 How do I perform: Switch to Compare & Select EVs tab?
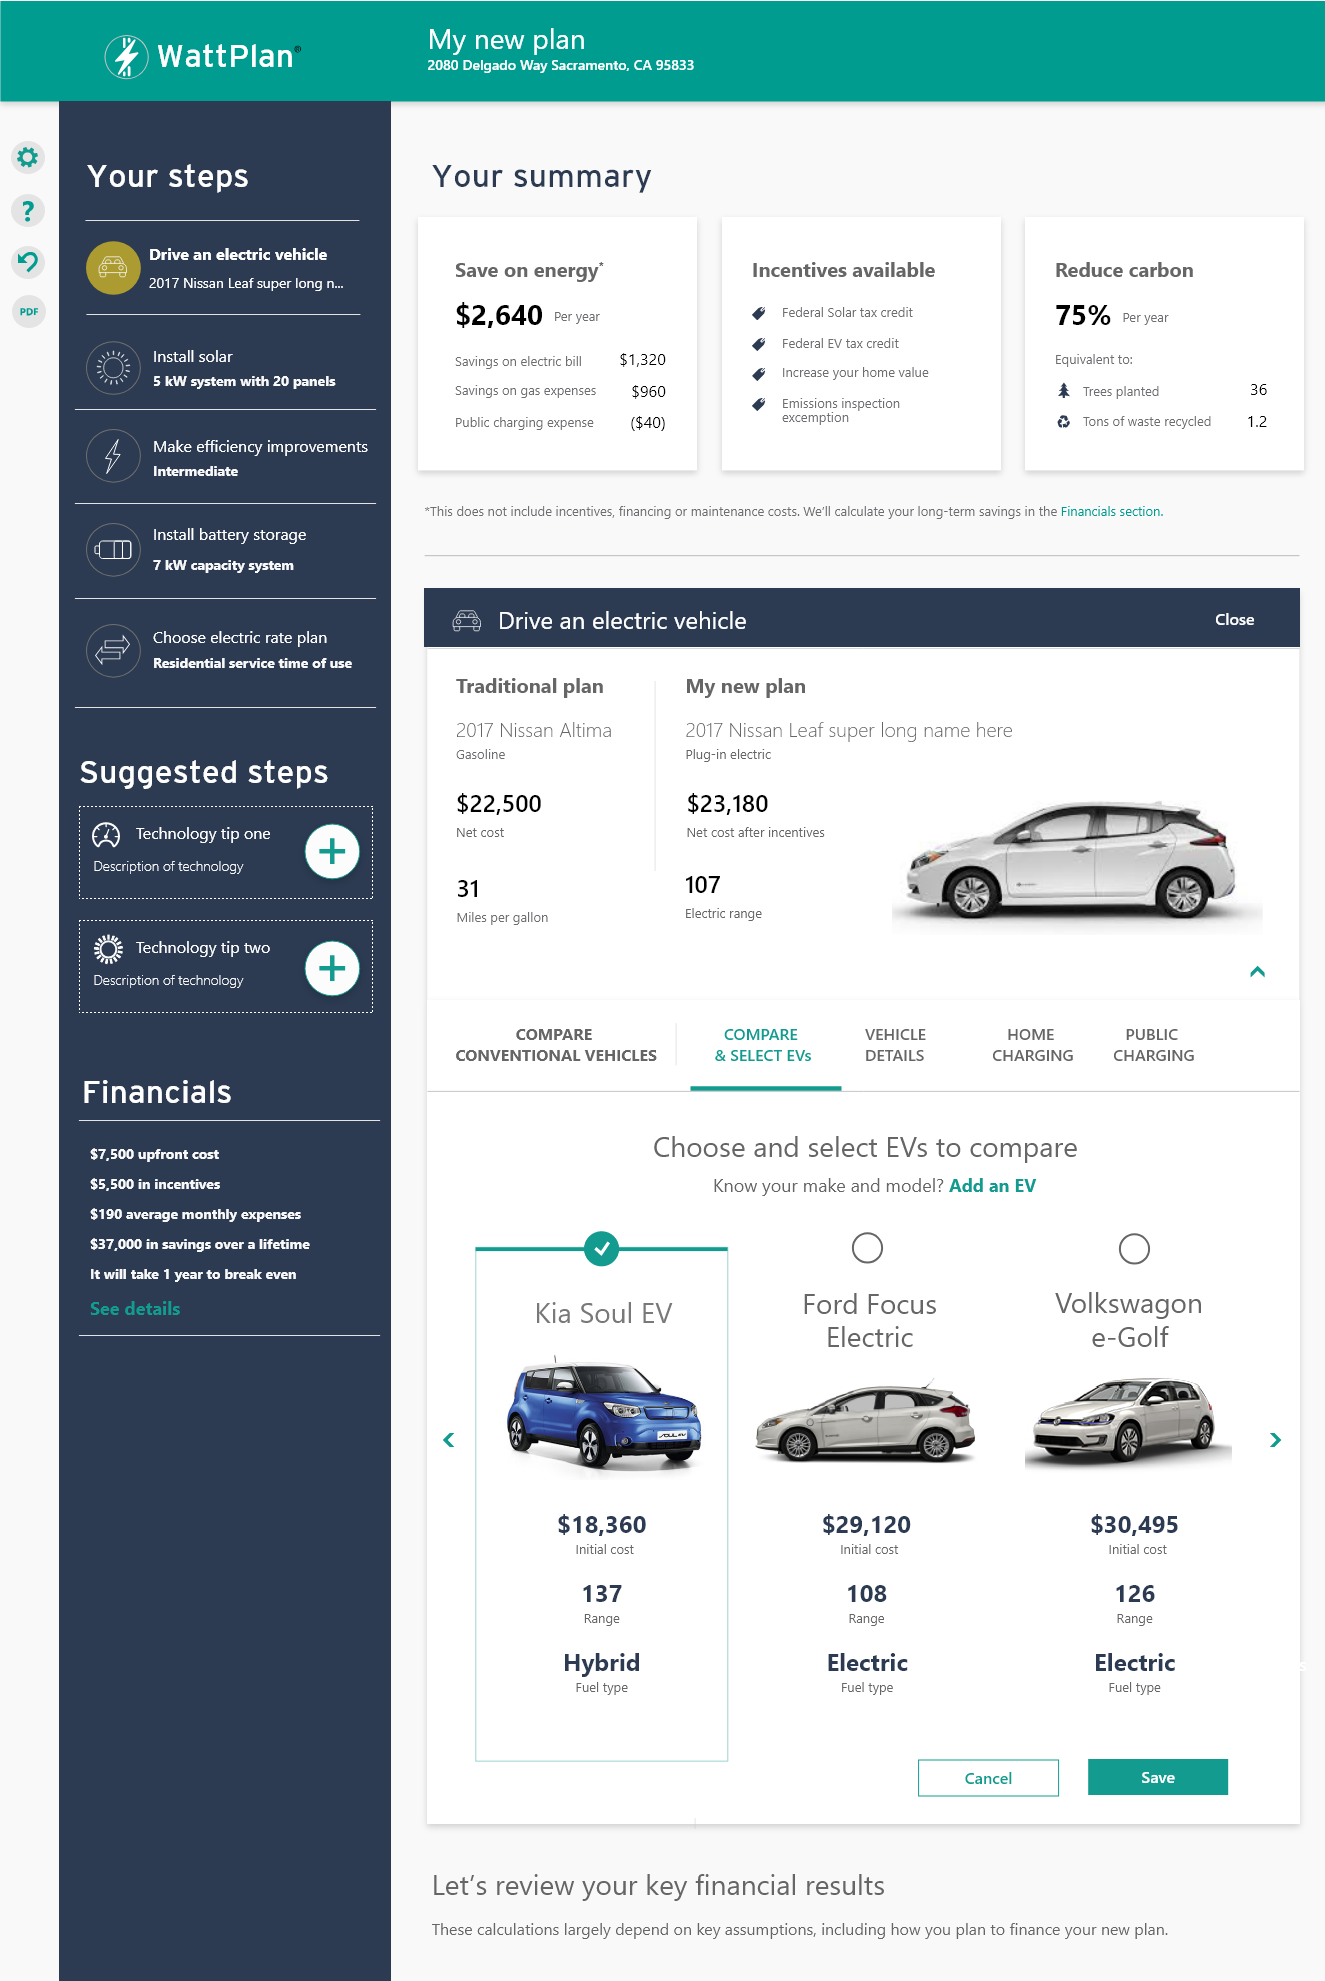point(763,1045)
